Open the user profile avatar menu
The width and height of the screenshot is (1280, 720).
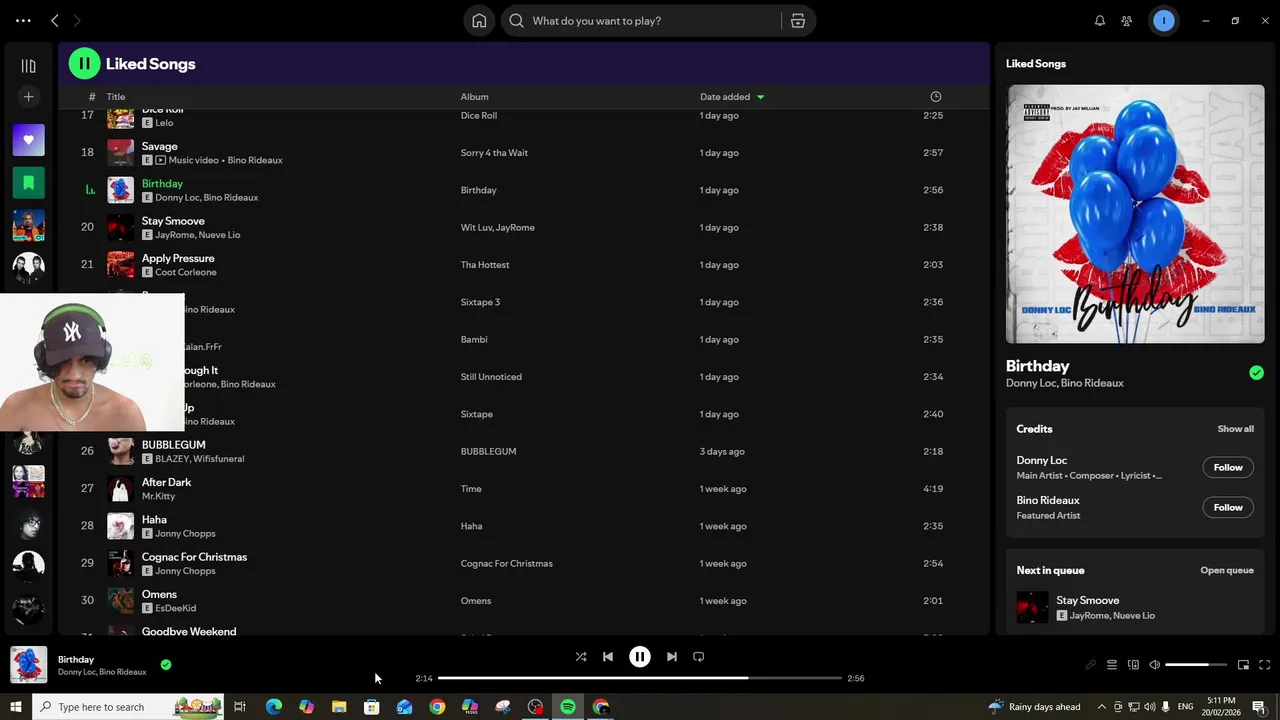1164,21
